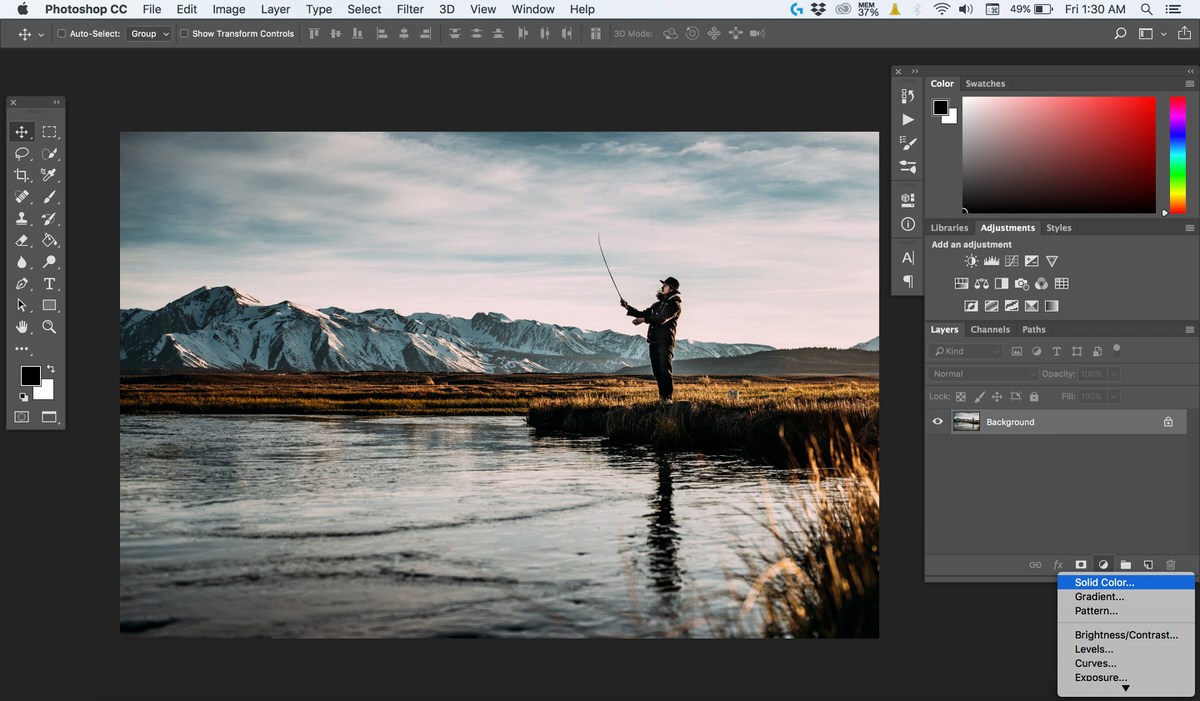Open the History panel icon in the collapsed dock
The width and height of the screenshot is (1200, 701).
(x=907, y=96)
